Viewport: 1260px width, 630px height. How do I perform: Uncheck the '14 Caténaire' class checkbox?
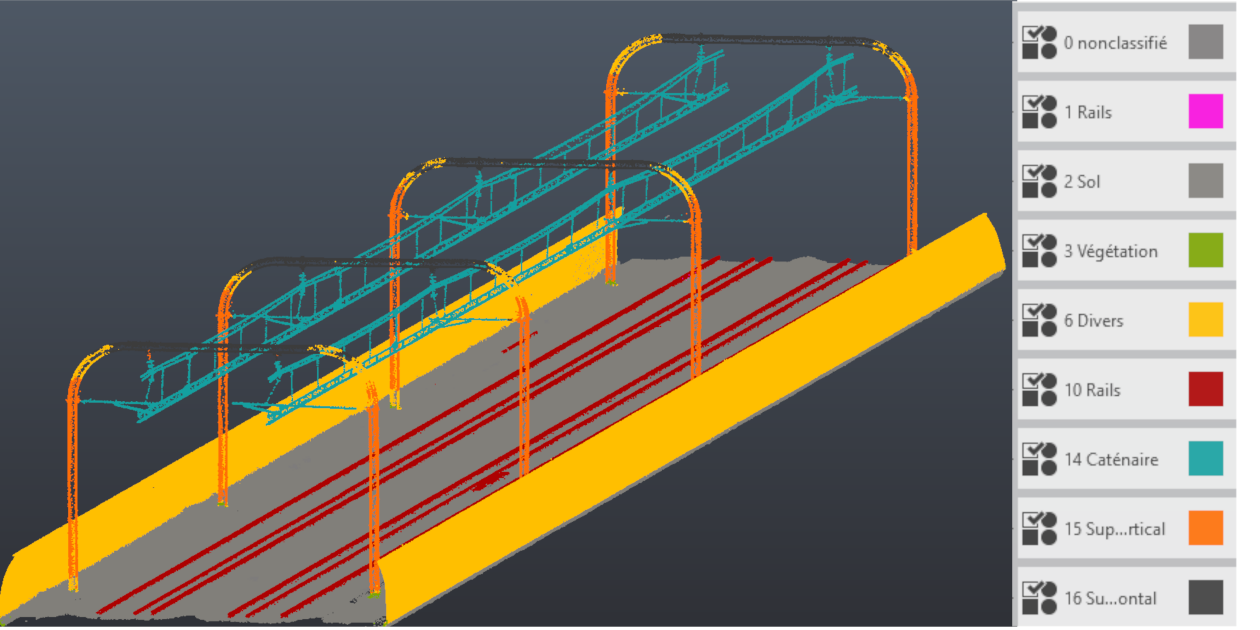(x=1032, y=450)
